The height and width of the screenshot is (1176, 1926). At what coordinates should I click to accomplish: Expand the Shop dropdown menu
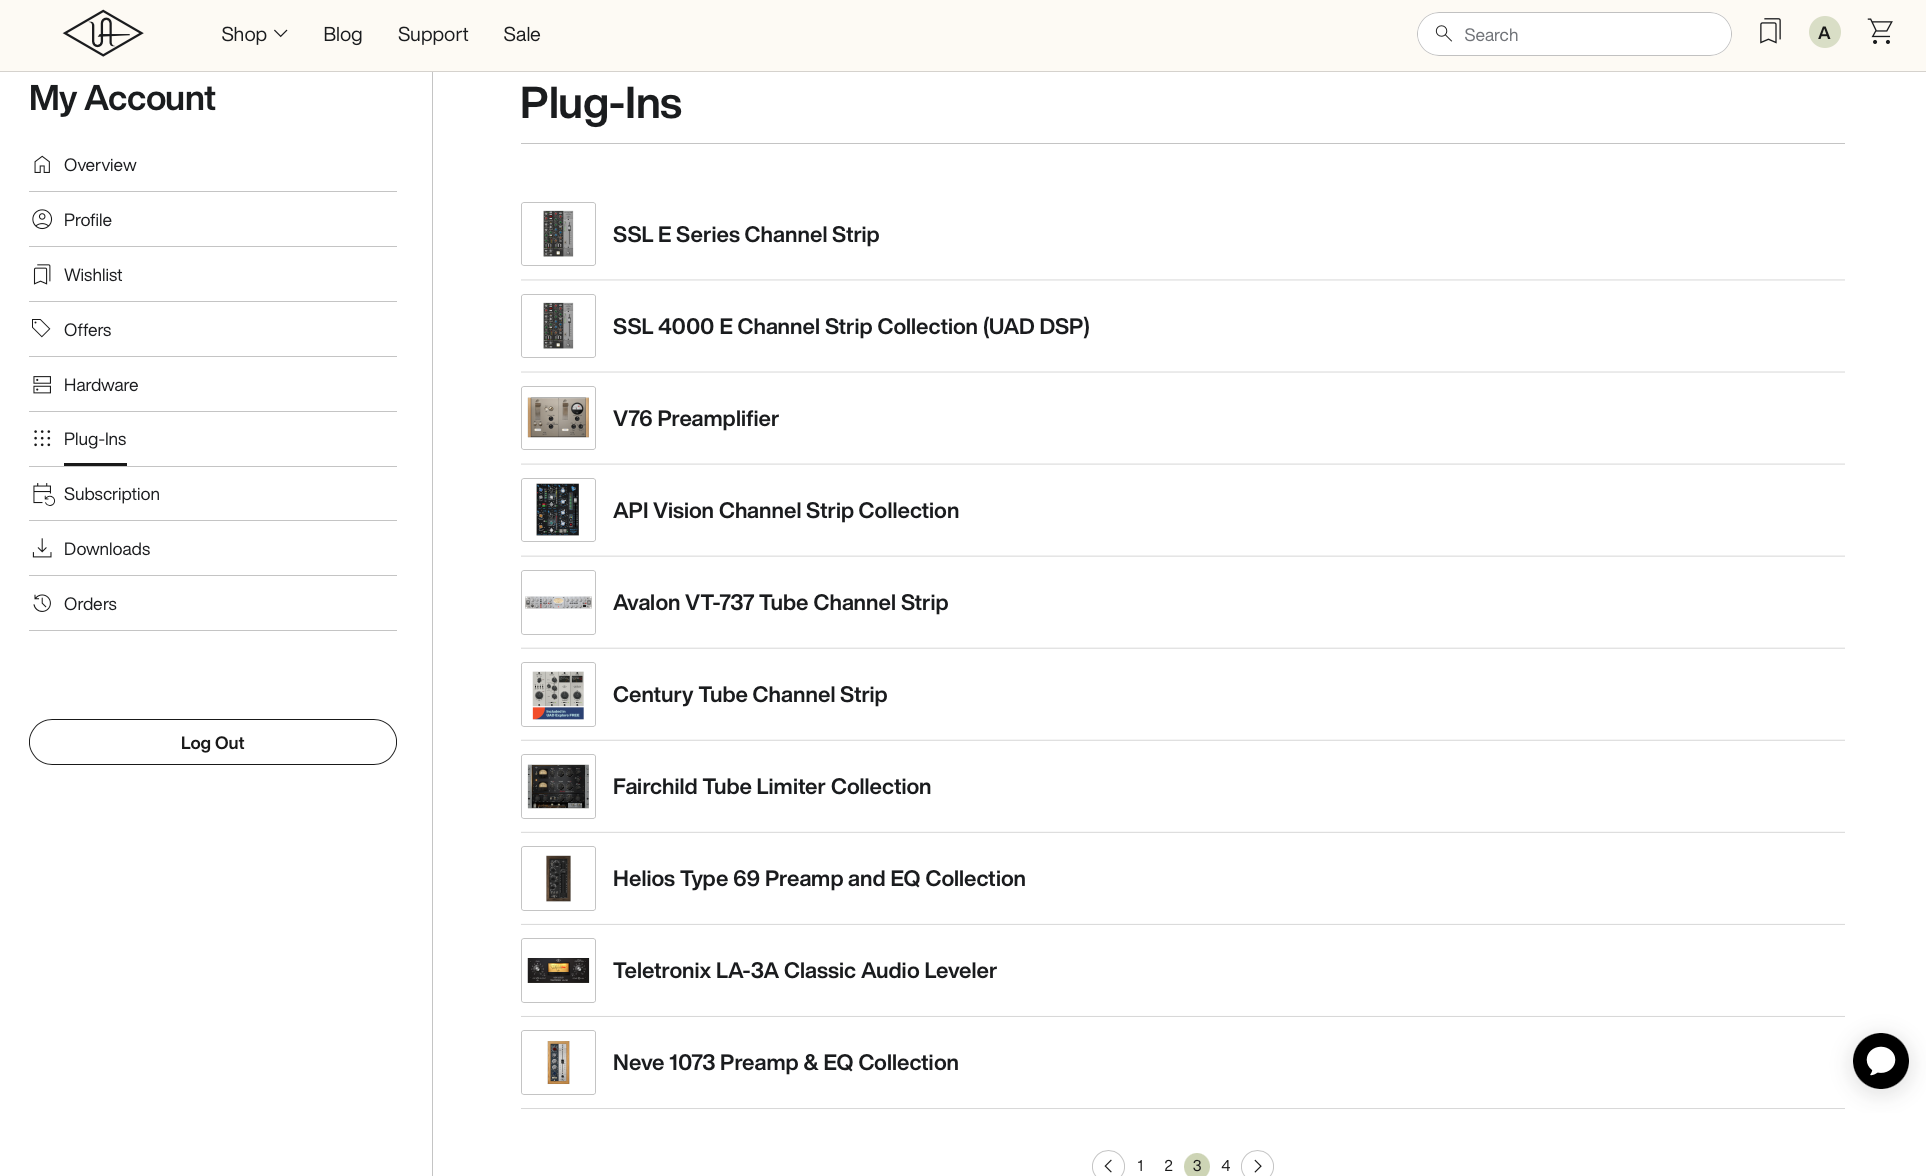[254, 34]
